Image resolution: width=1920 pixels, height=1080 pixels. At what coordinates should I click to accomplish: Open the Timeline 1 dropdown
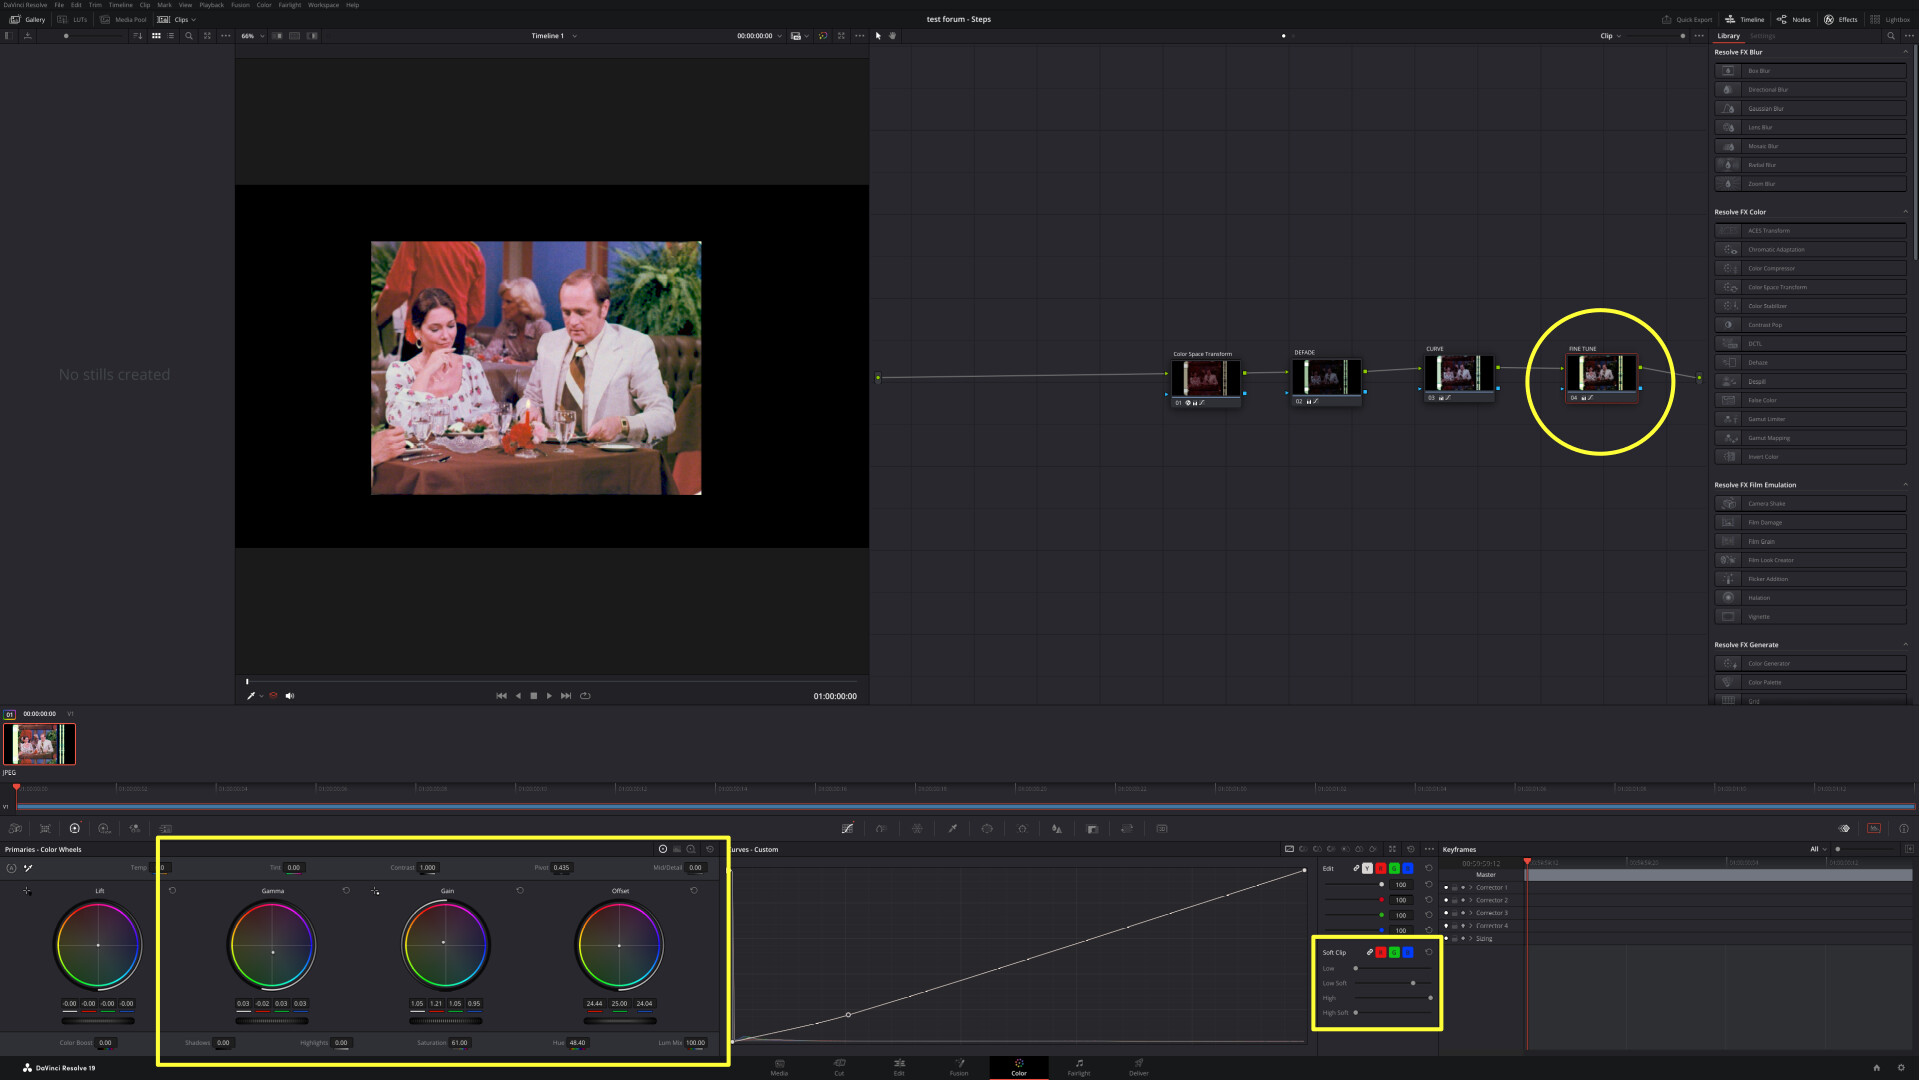coord(574,36)
